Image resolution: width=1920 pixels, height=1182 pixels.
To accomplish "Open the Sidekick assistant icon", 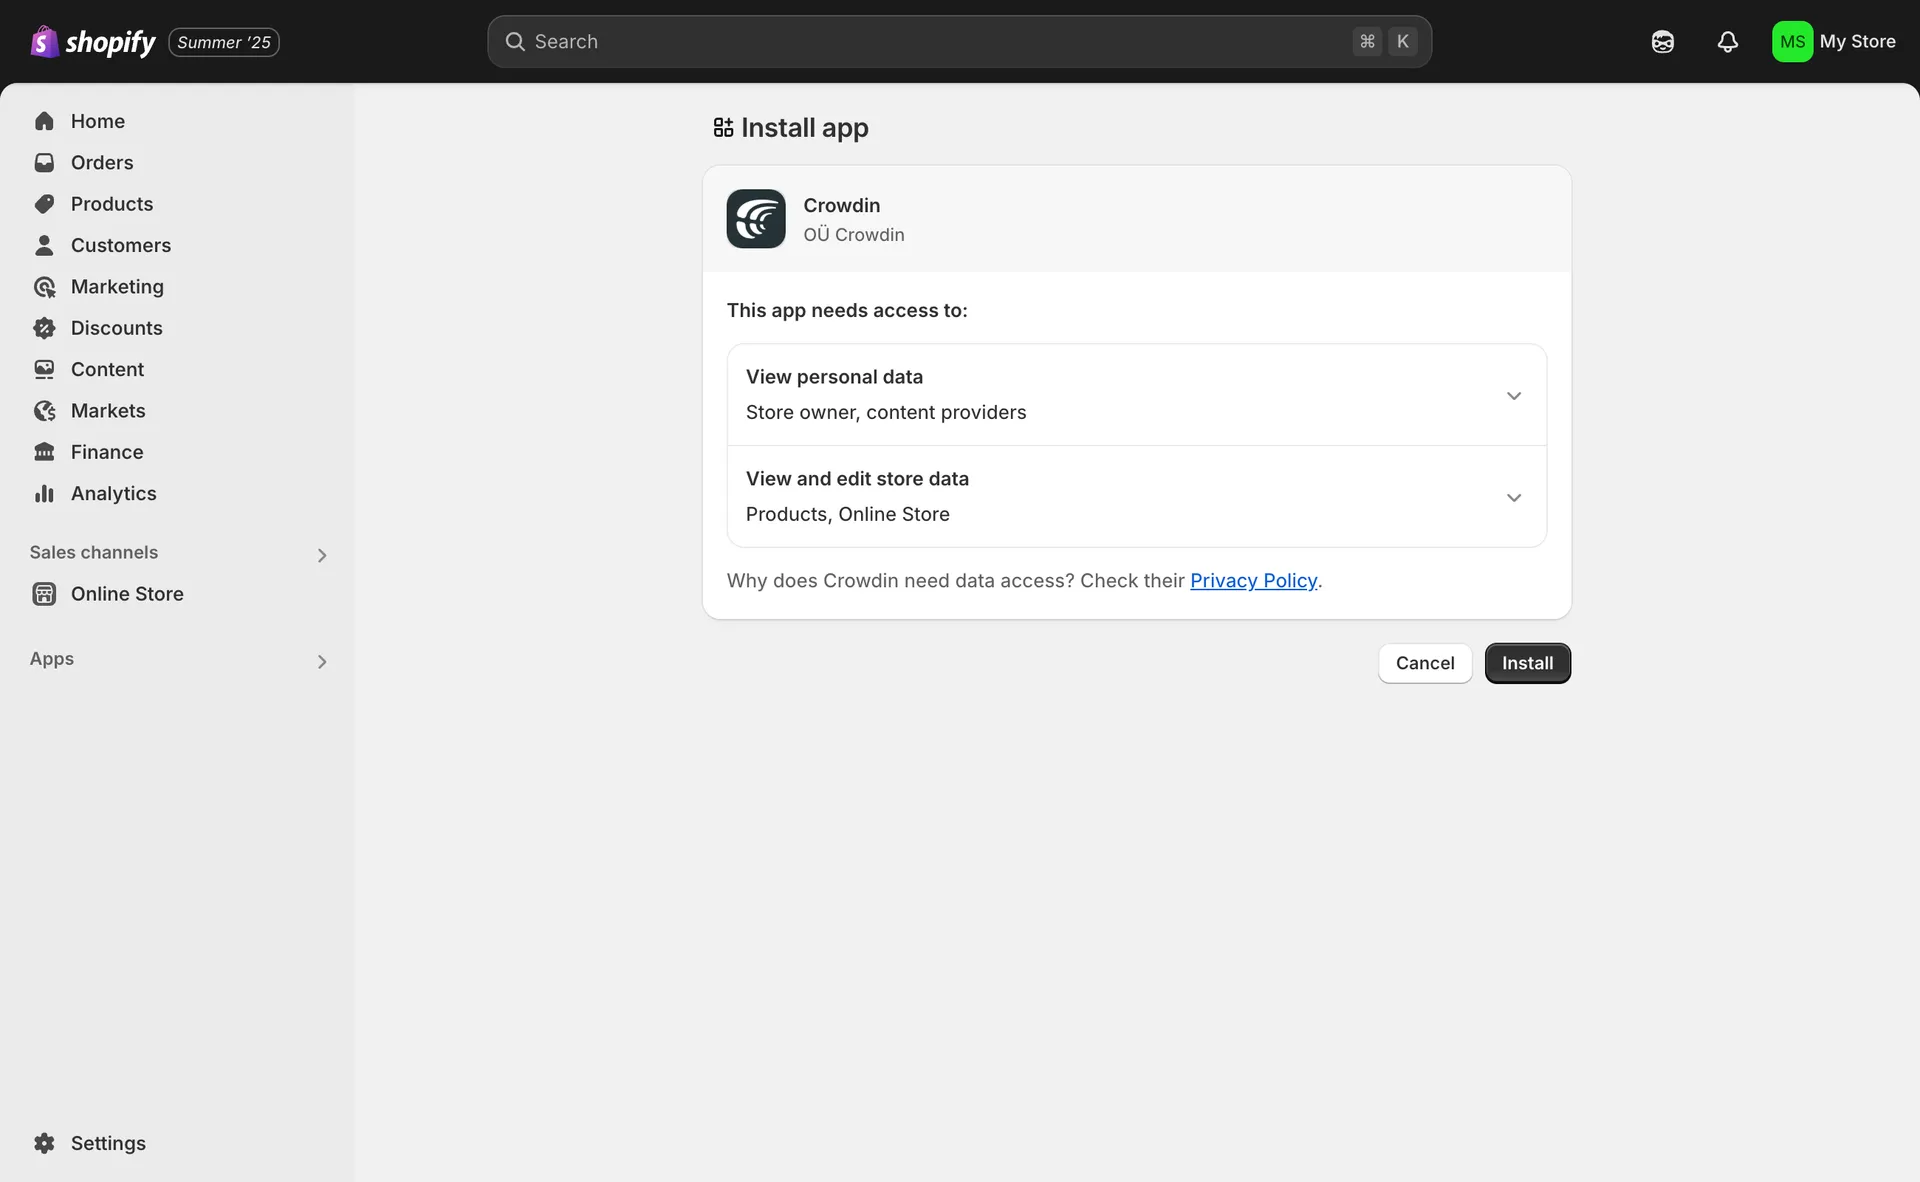I will click(1663, 41).
